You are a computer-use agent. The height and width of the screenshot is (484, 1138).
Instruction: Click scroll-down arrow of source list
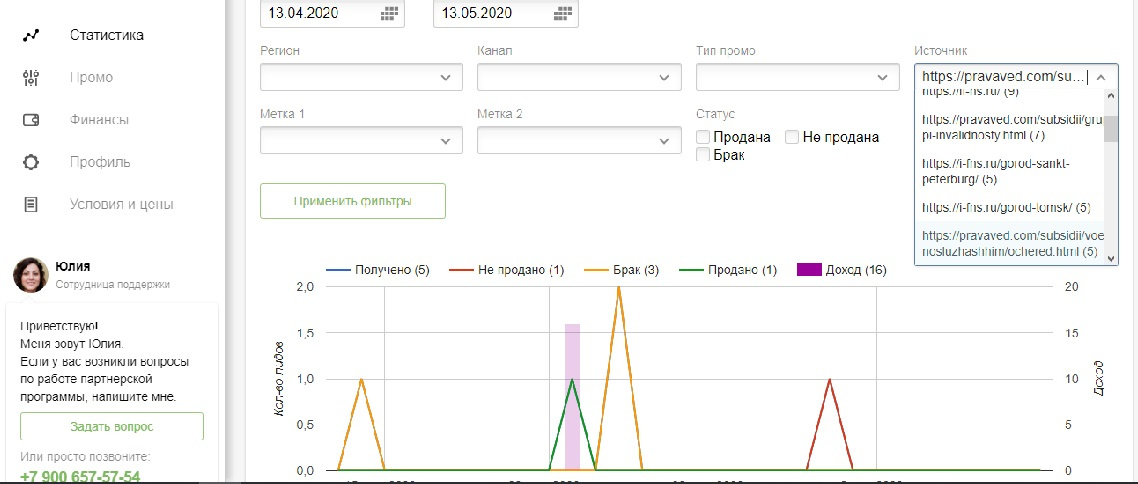tap(1110, 258)
